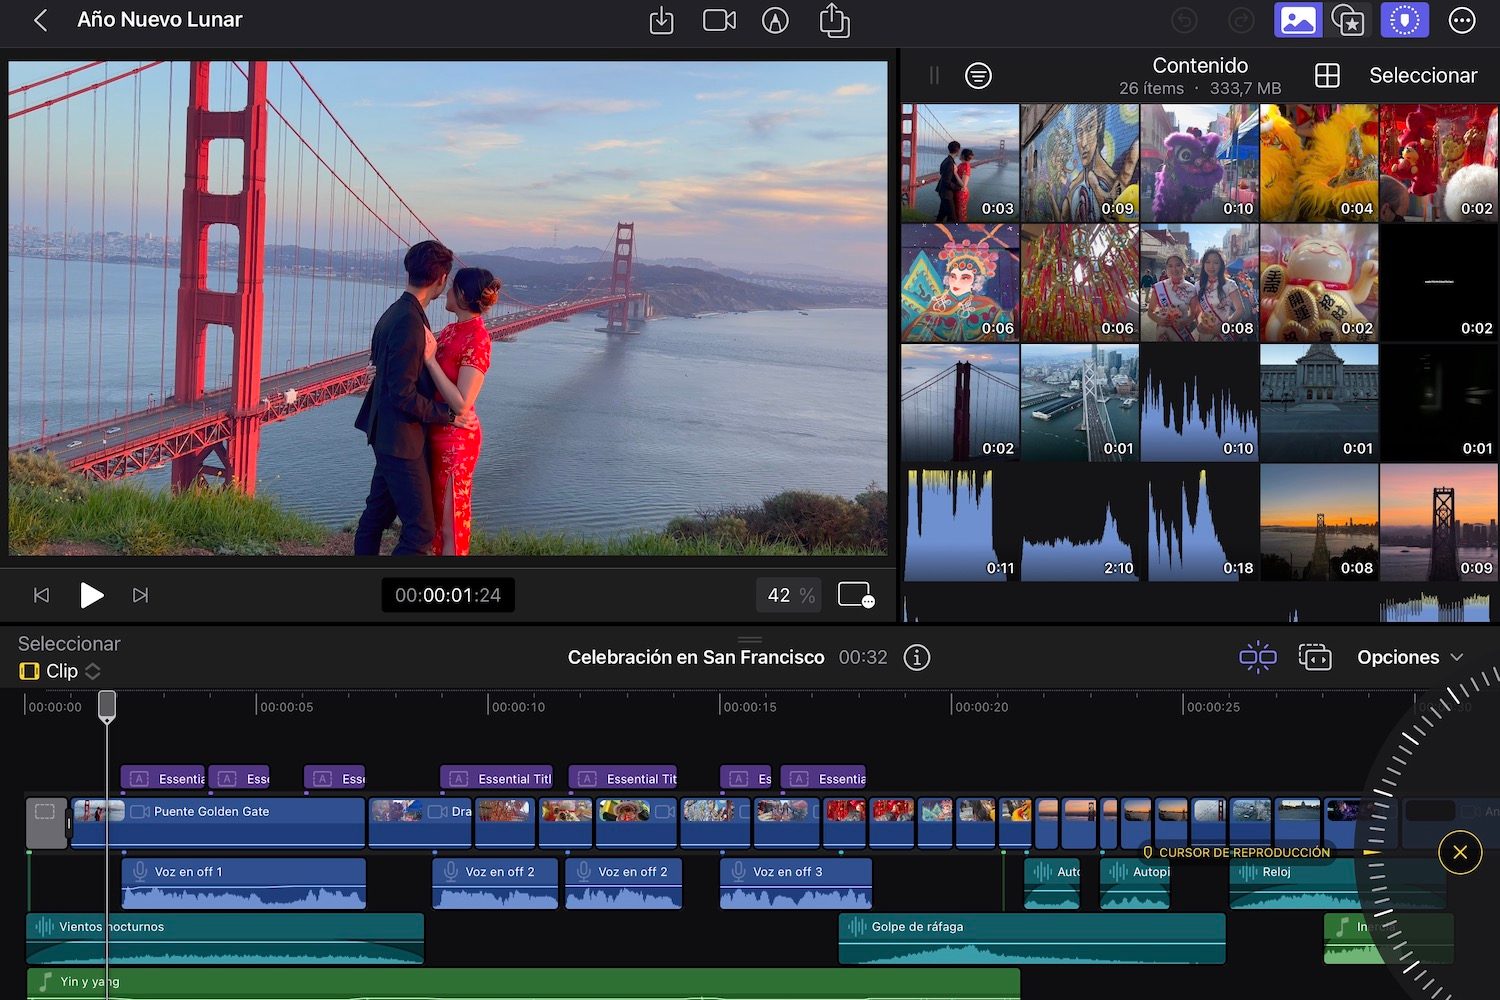Select the lion dance clip thumbnail

(x=1199, y=160)
